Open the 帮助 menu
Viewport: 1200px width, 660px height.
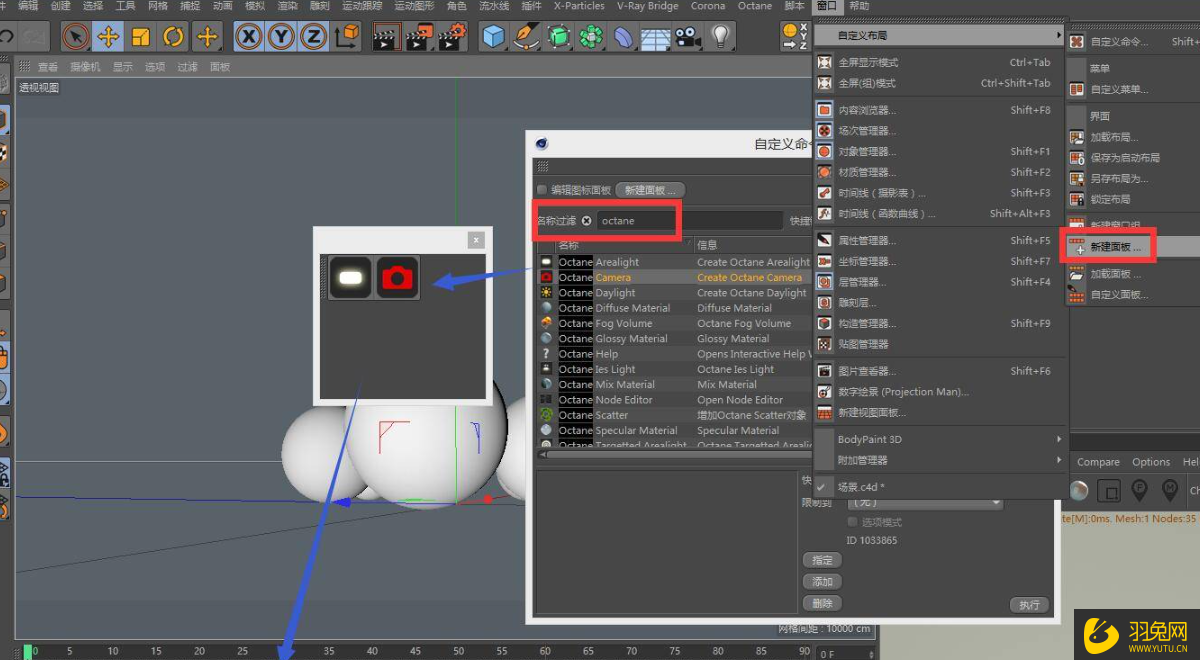[x=859, y=6]
